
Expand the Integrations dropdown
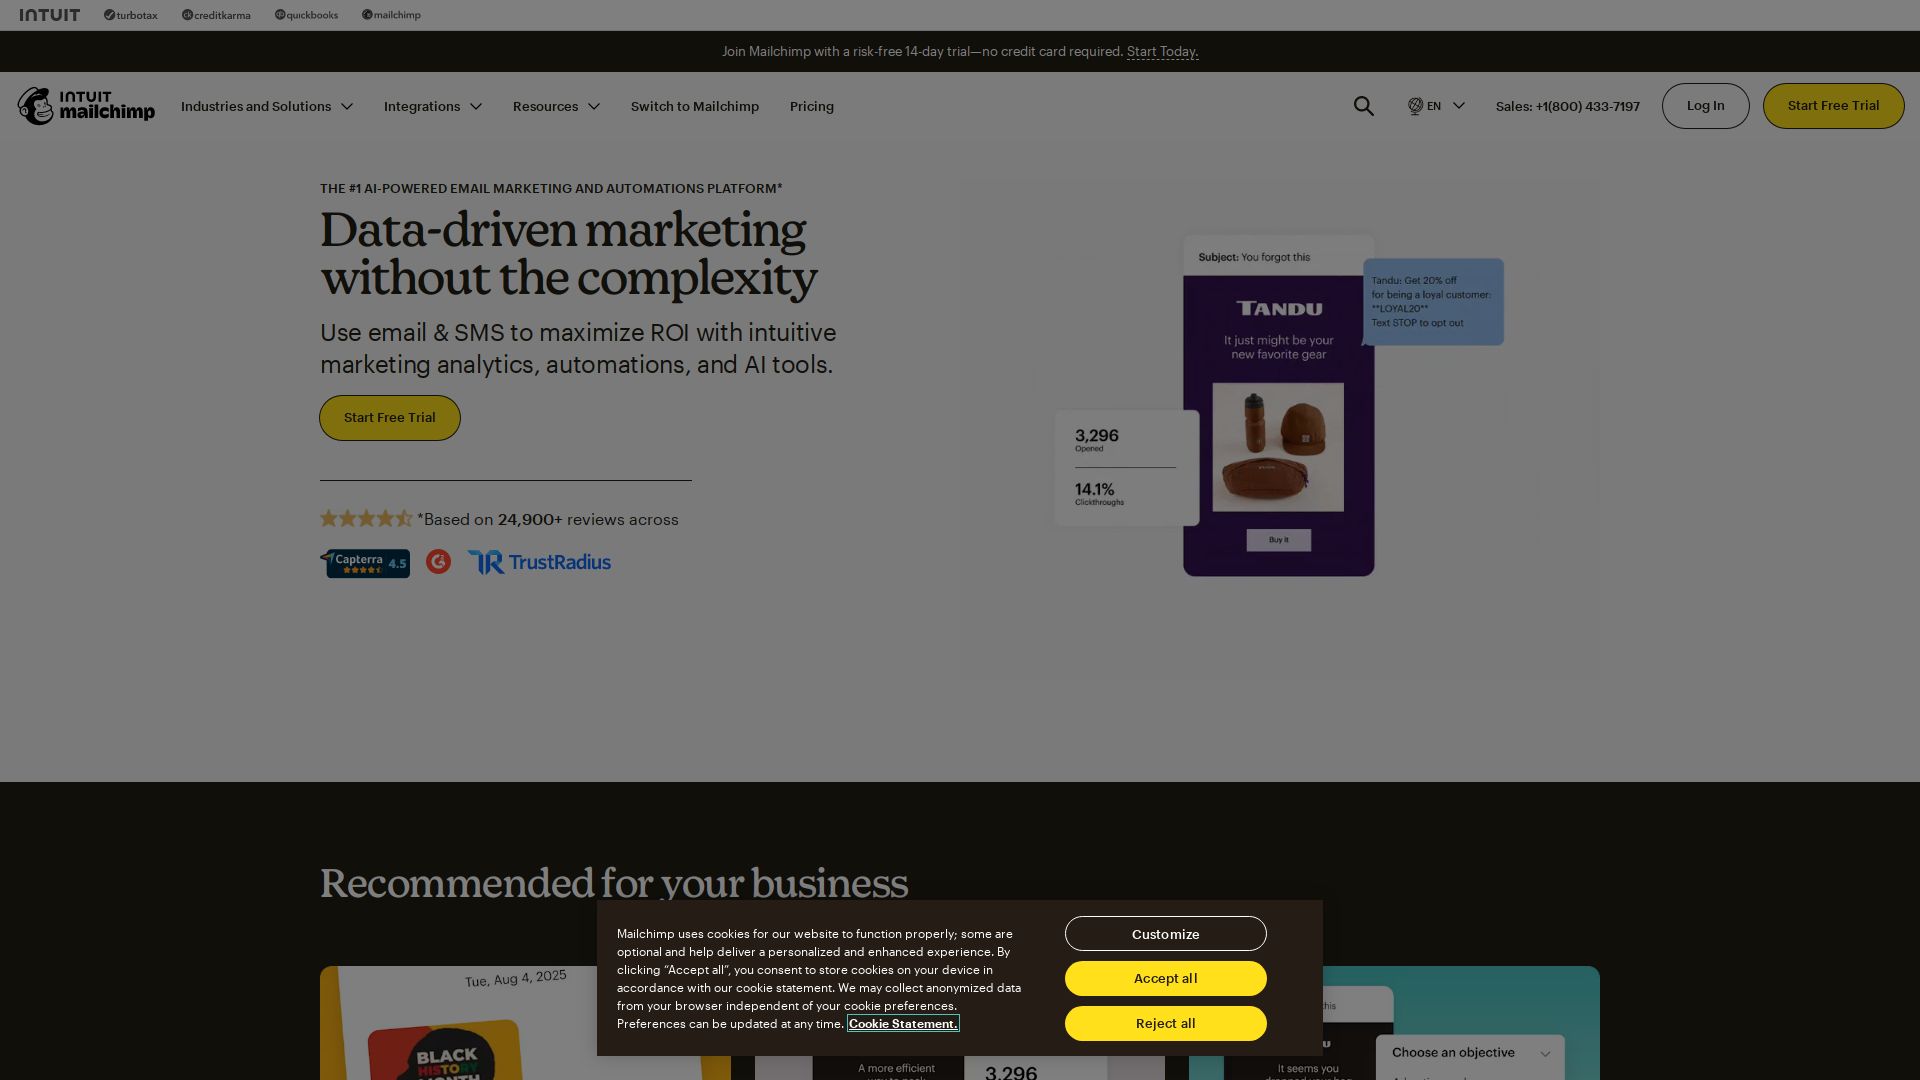[432, 106]
